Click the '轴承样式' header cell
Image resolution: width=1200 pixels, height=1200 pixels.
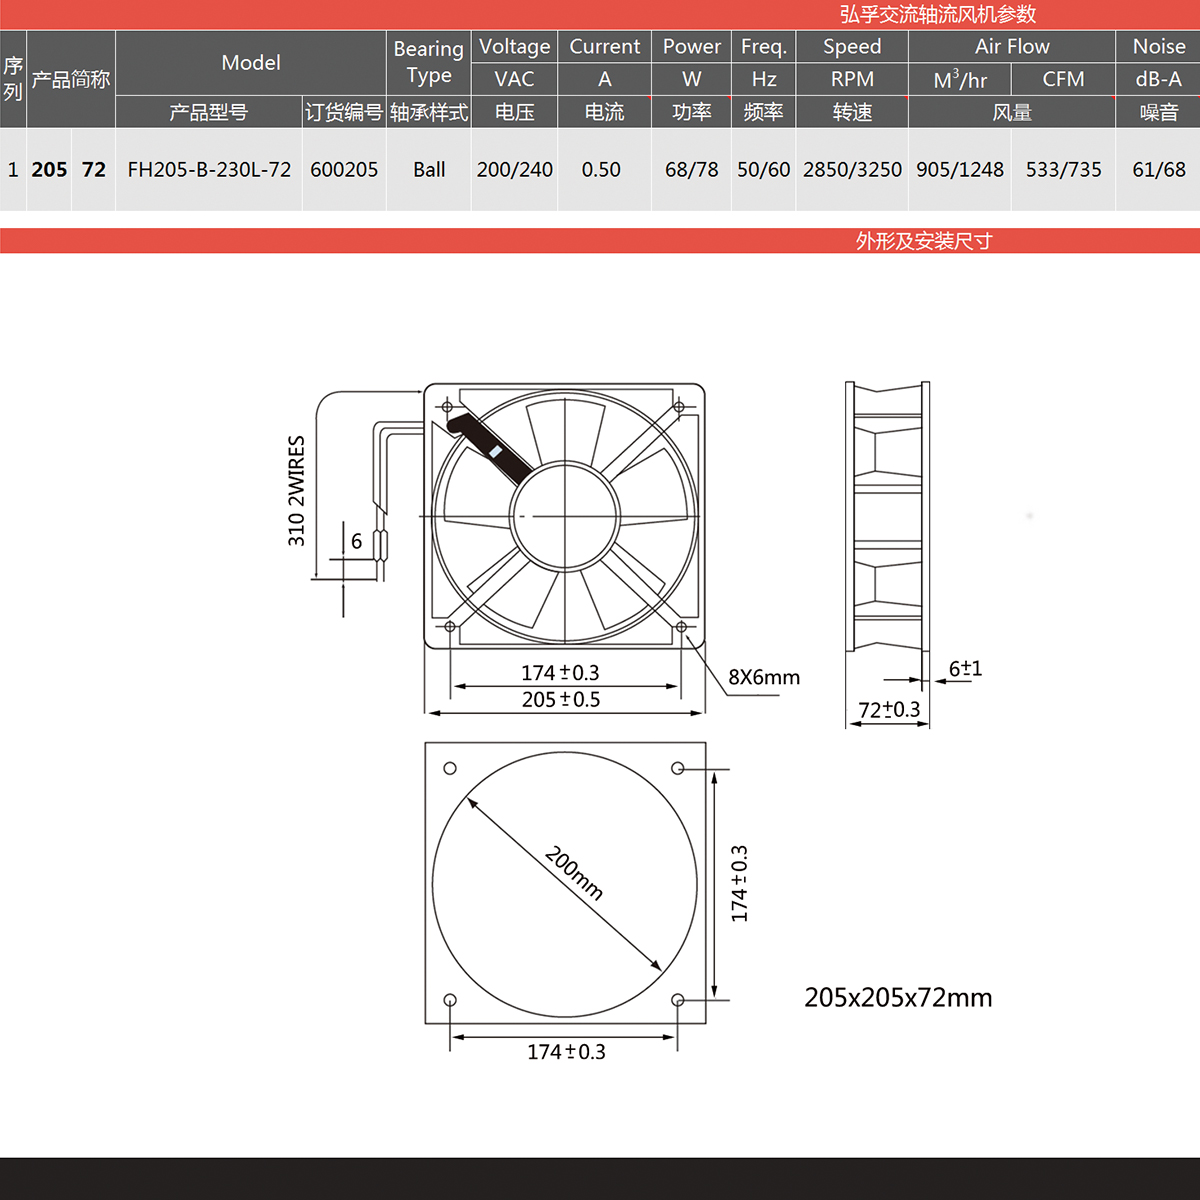429,112
